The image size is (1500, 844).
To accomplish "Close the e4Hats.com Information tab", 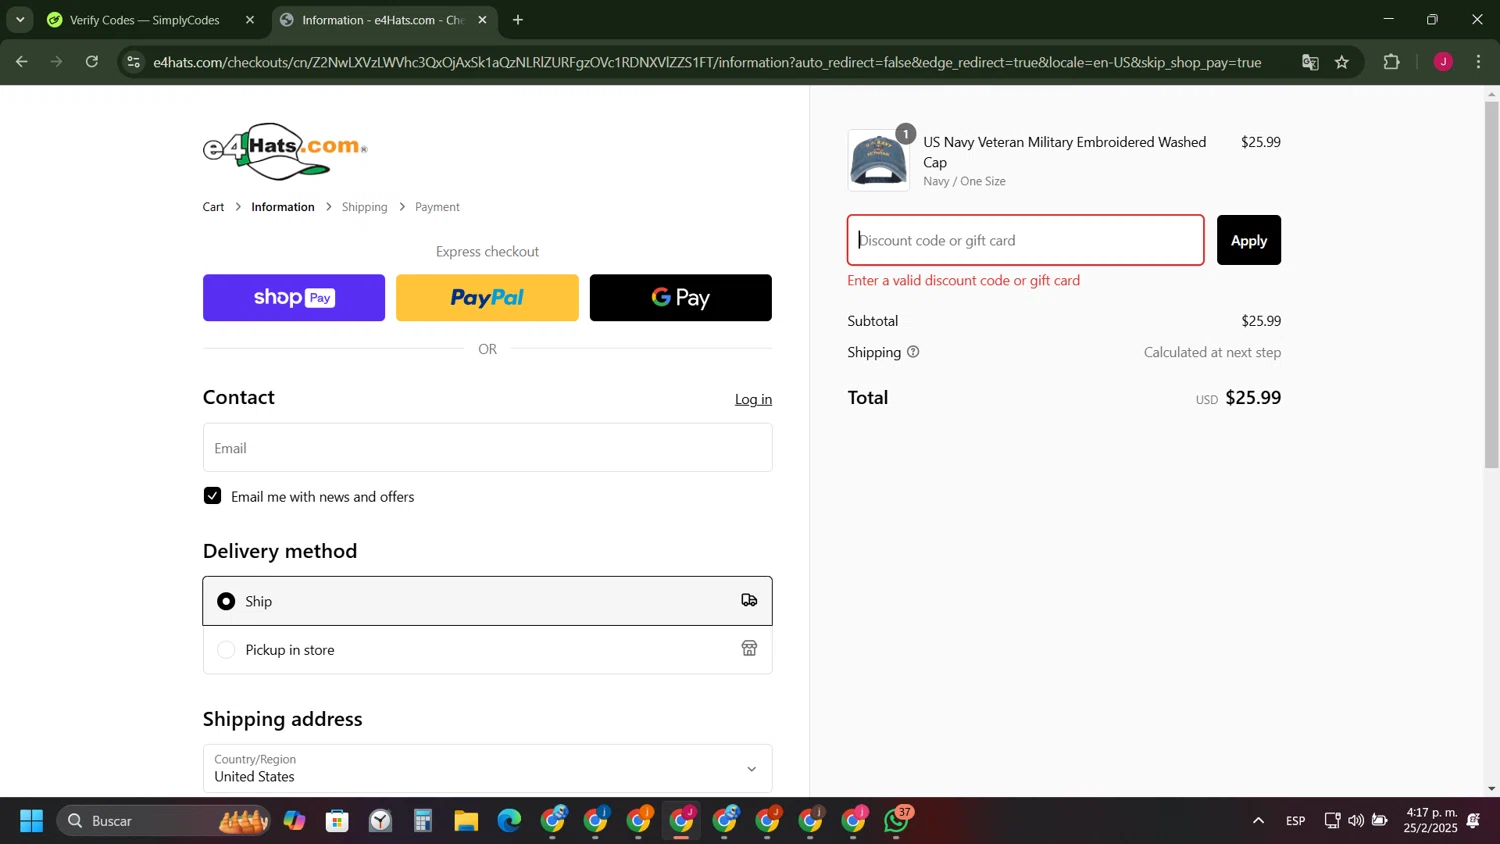I will [x=482, y=20].
